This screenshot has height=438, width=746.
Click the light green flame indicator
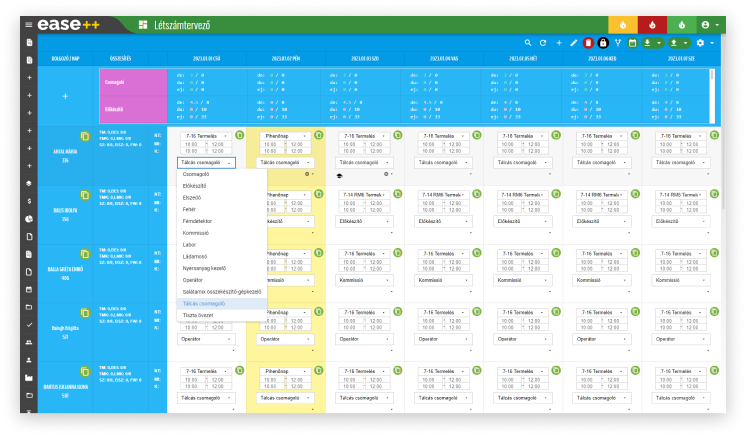pos(682,25)
